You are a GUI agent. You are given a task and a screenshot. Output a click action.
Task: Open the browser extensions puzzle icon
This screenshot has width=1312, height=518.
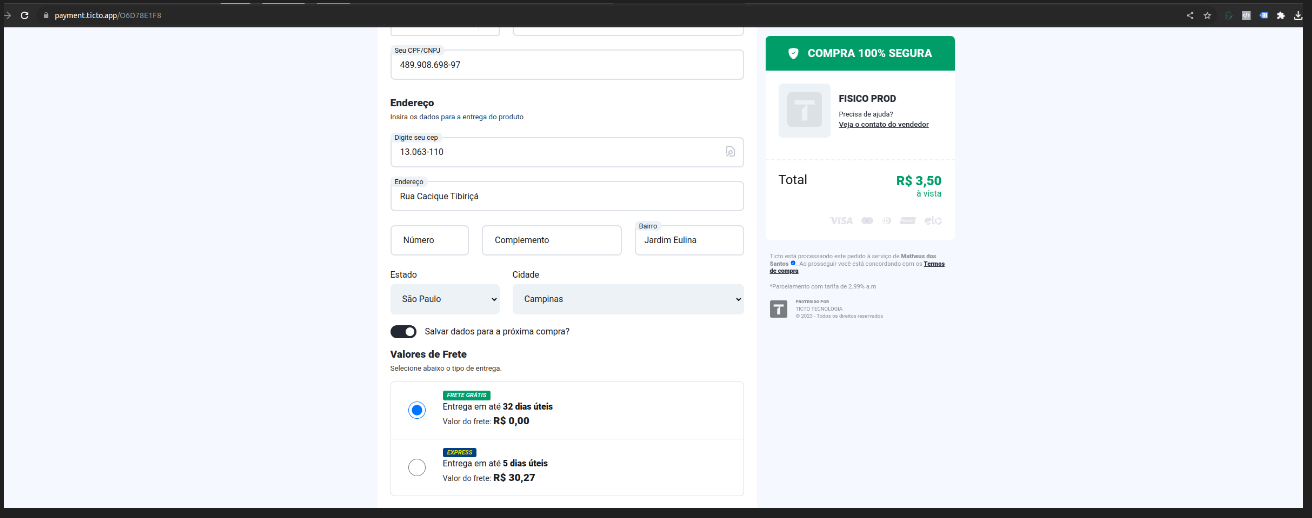[1280, 16]
